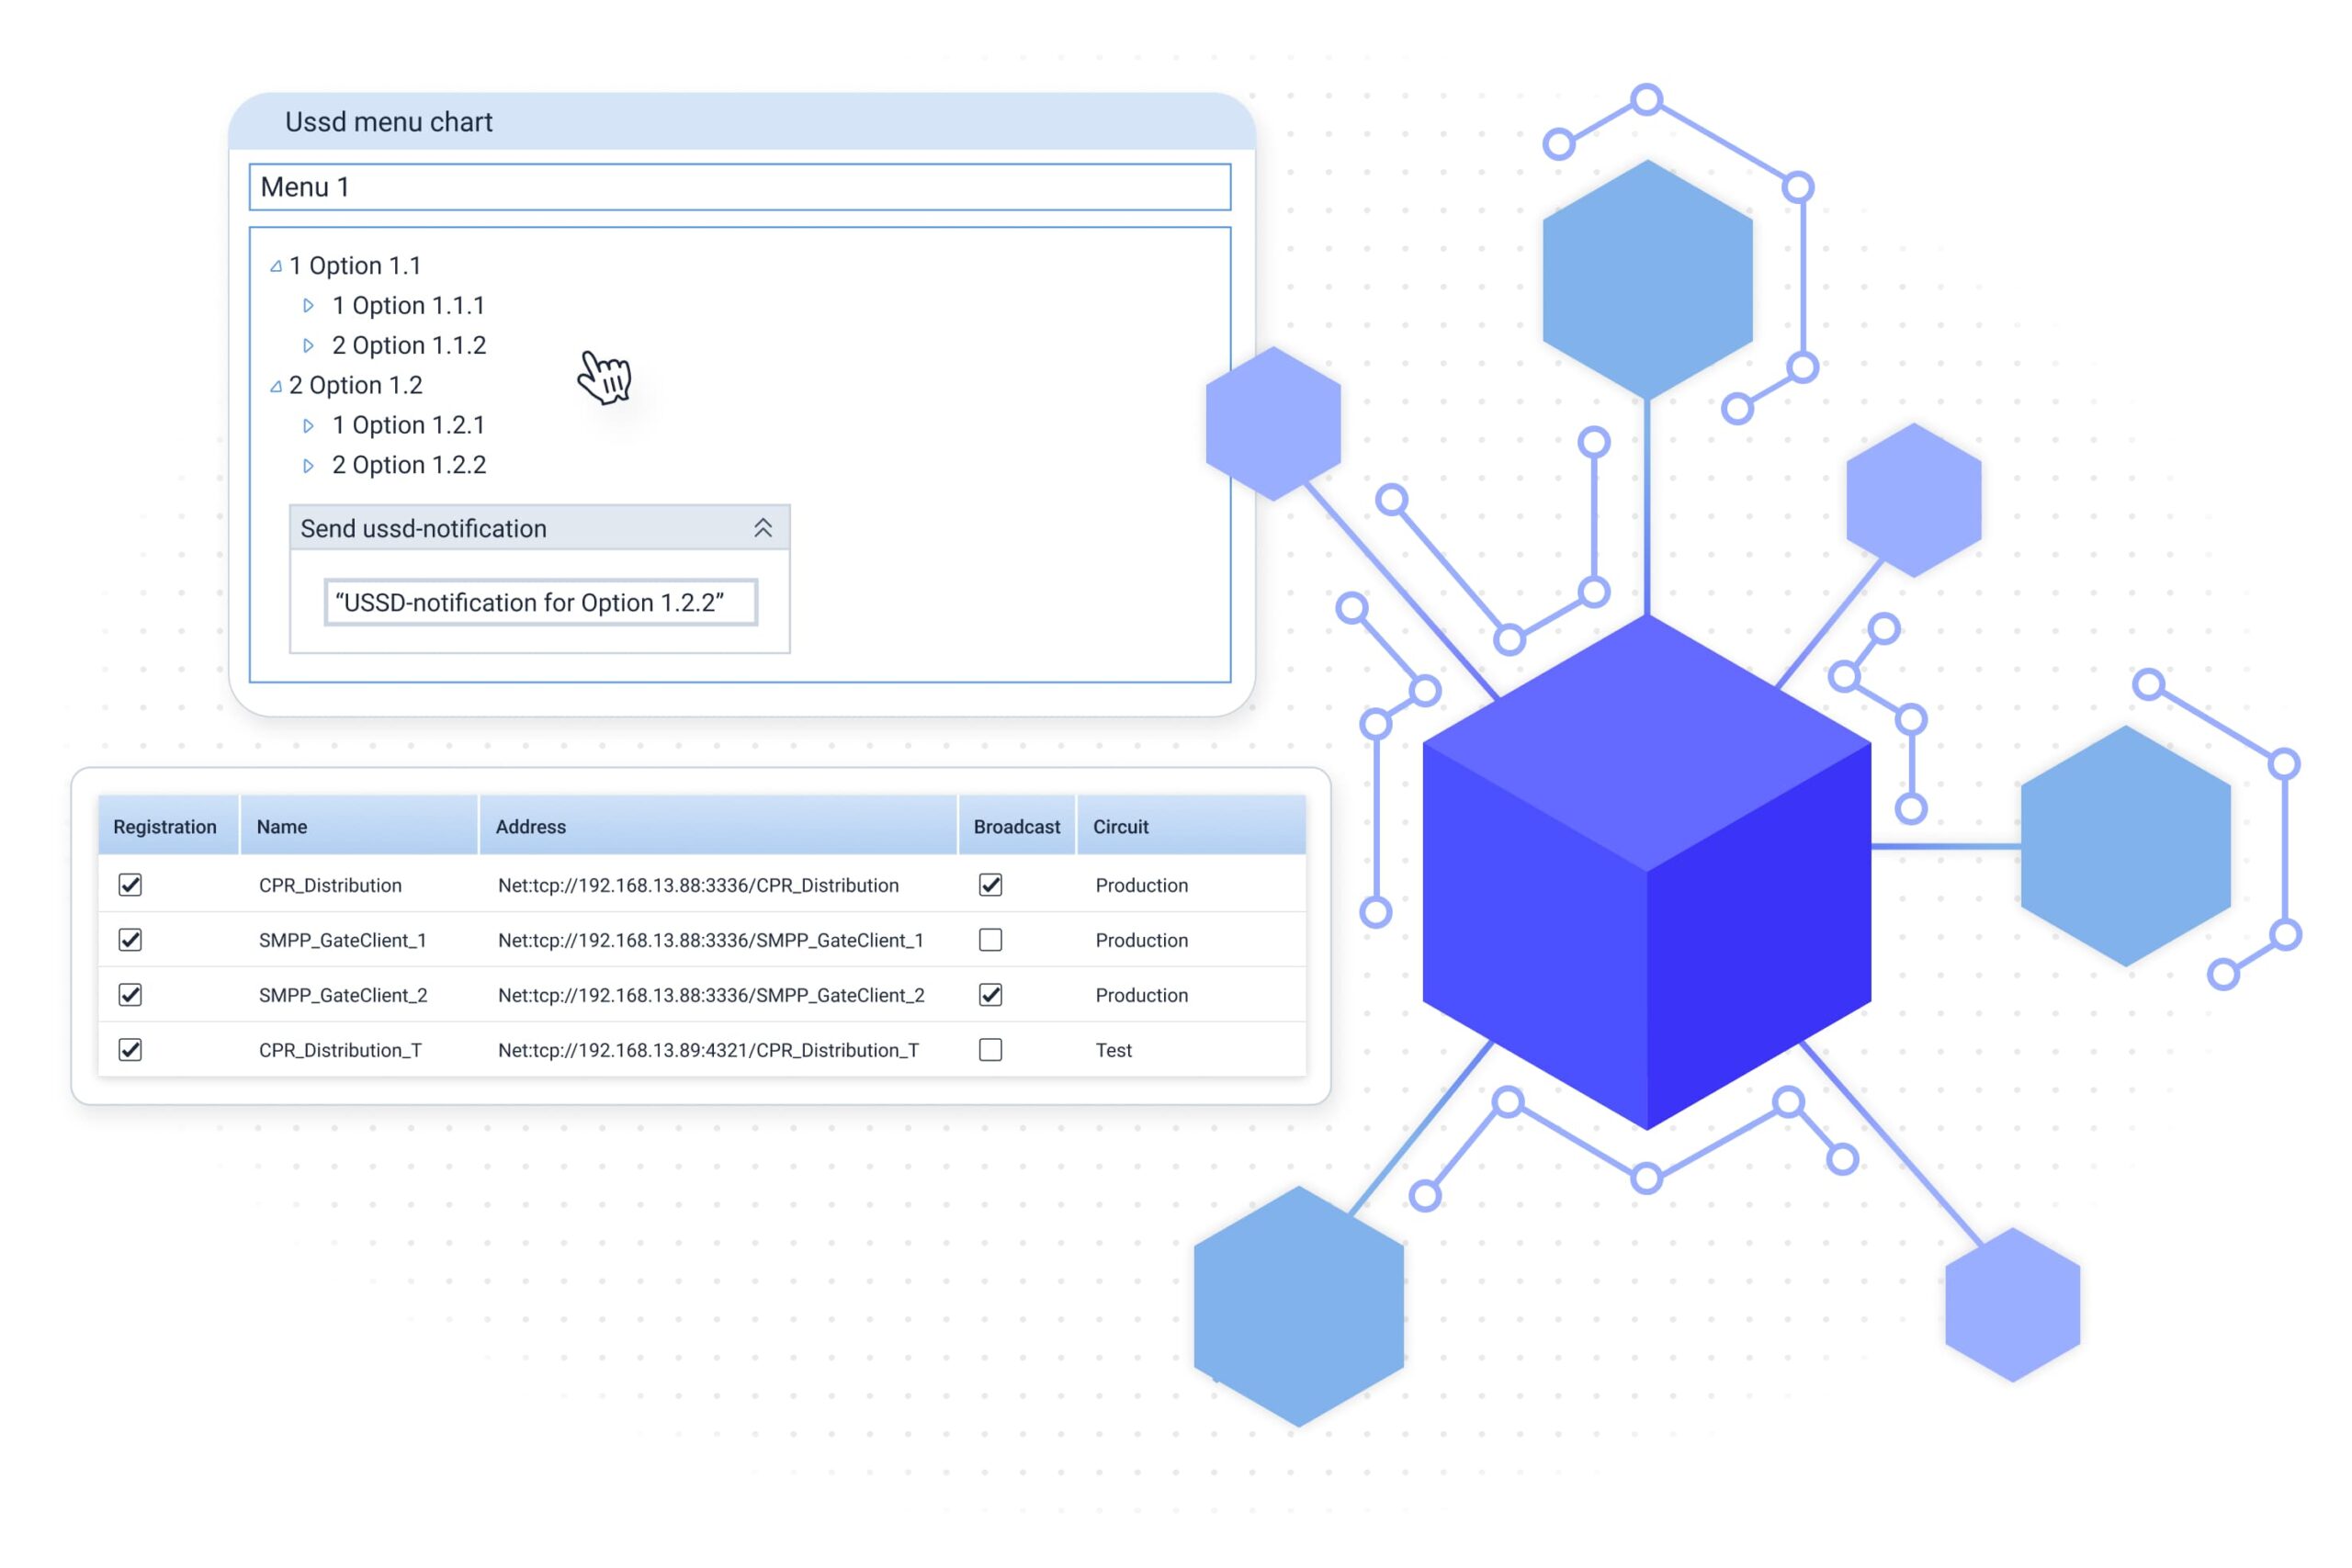Click the USSD-notification text field
The width and height of the screenshot is (2352, 1568).
click(x=540, y=603)
